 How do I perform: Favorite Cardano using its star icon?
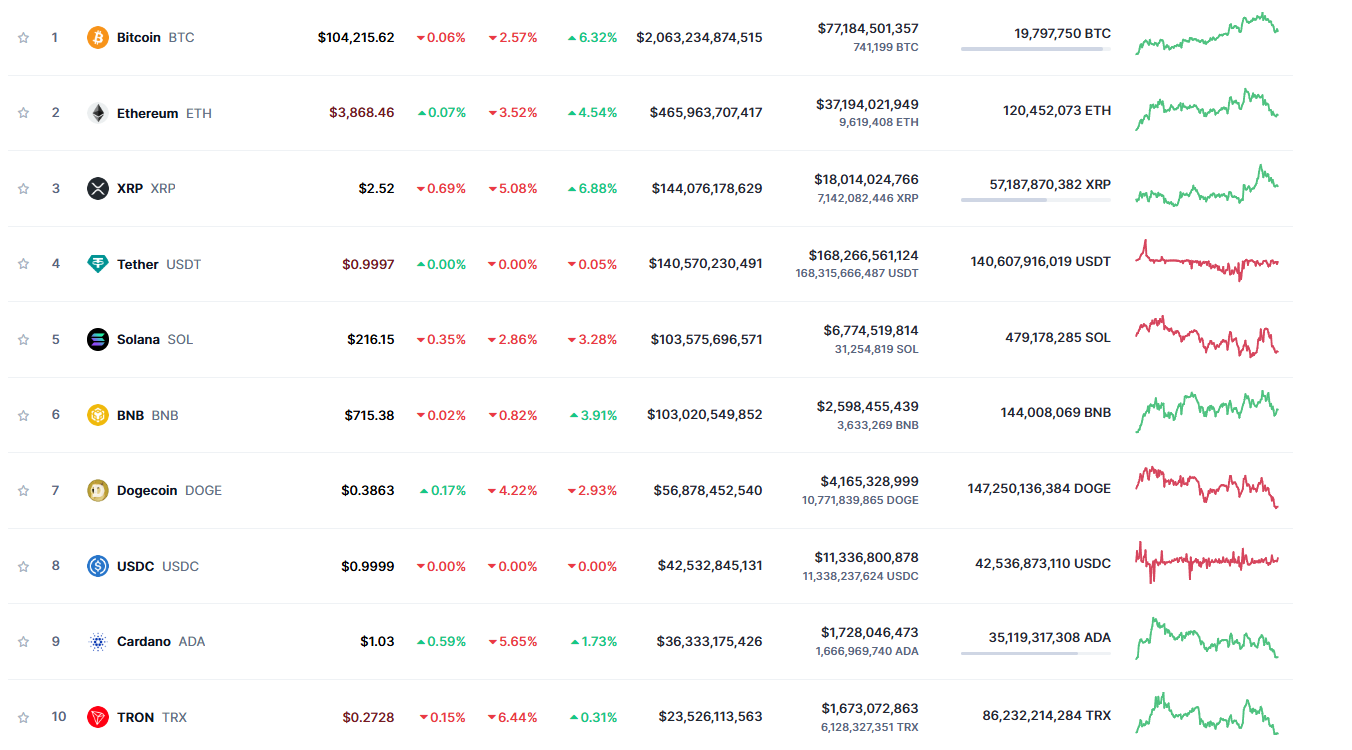(x=23, y=641)
